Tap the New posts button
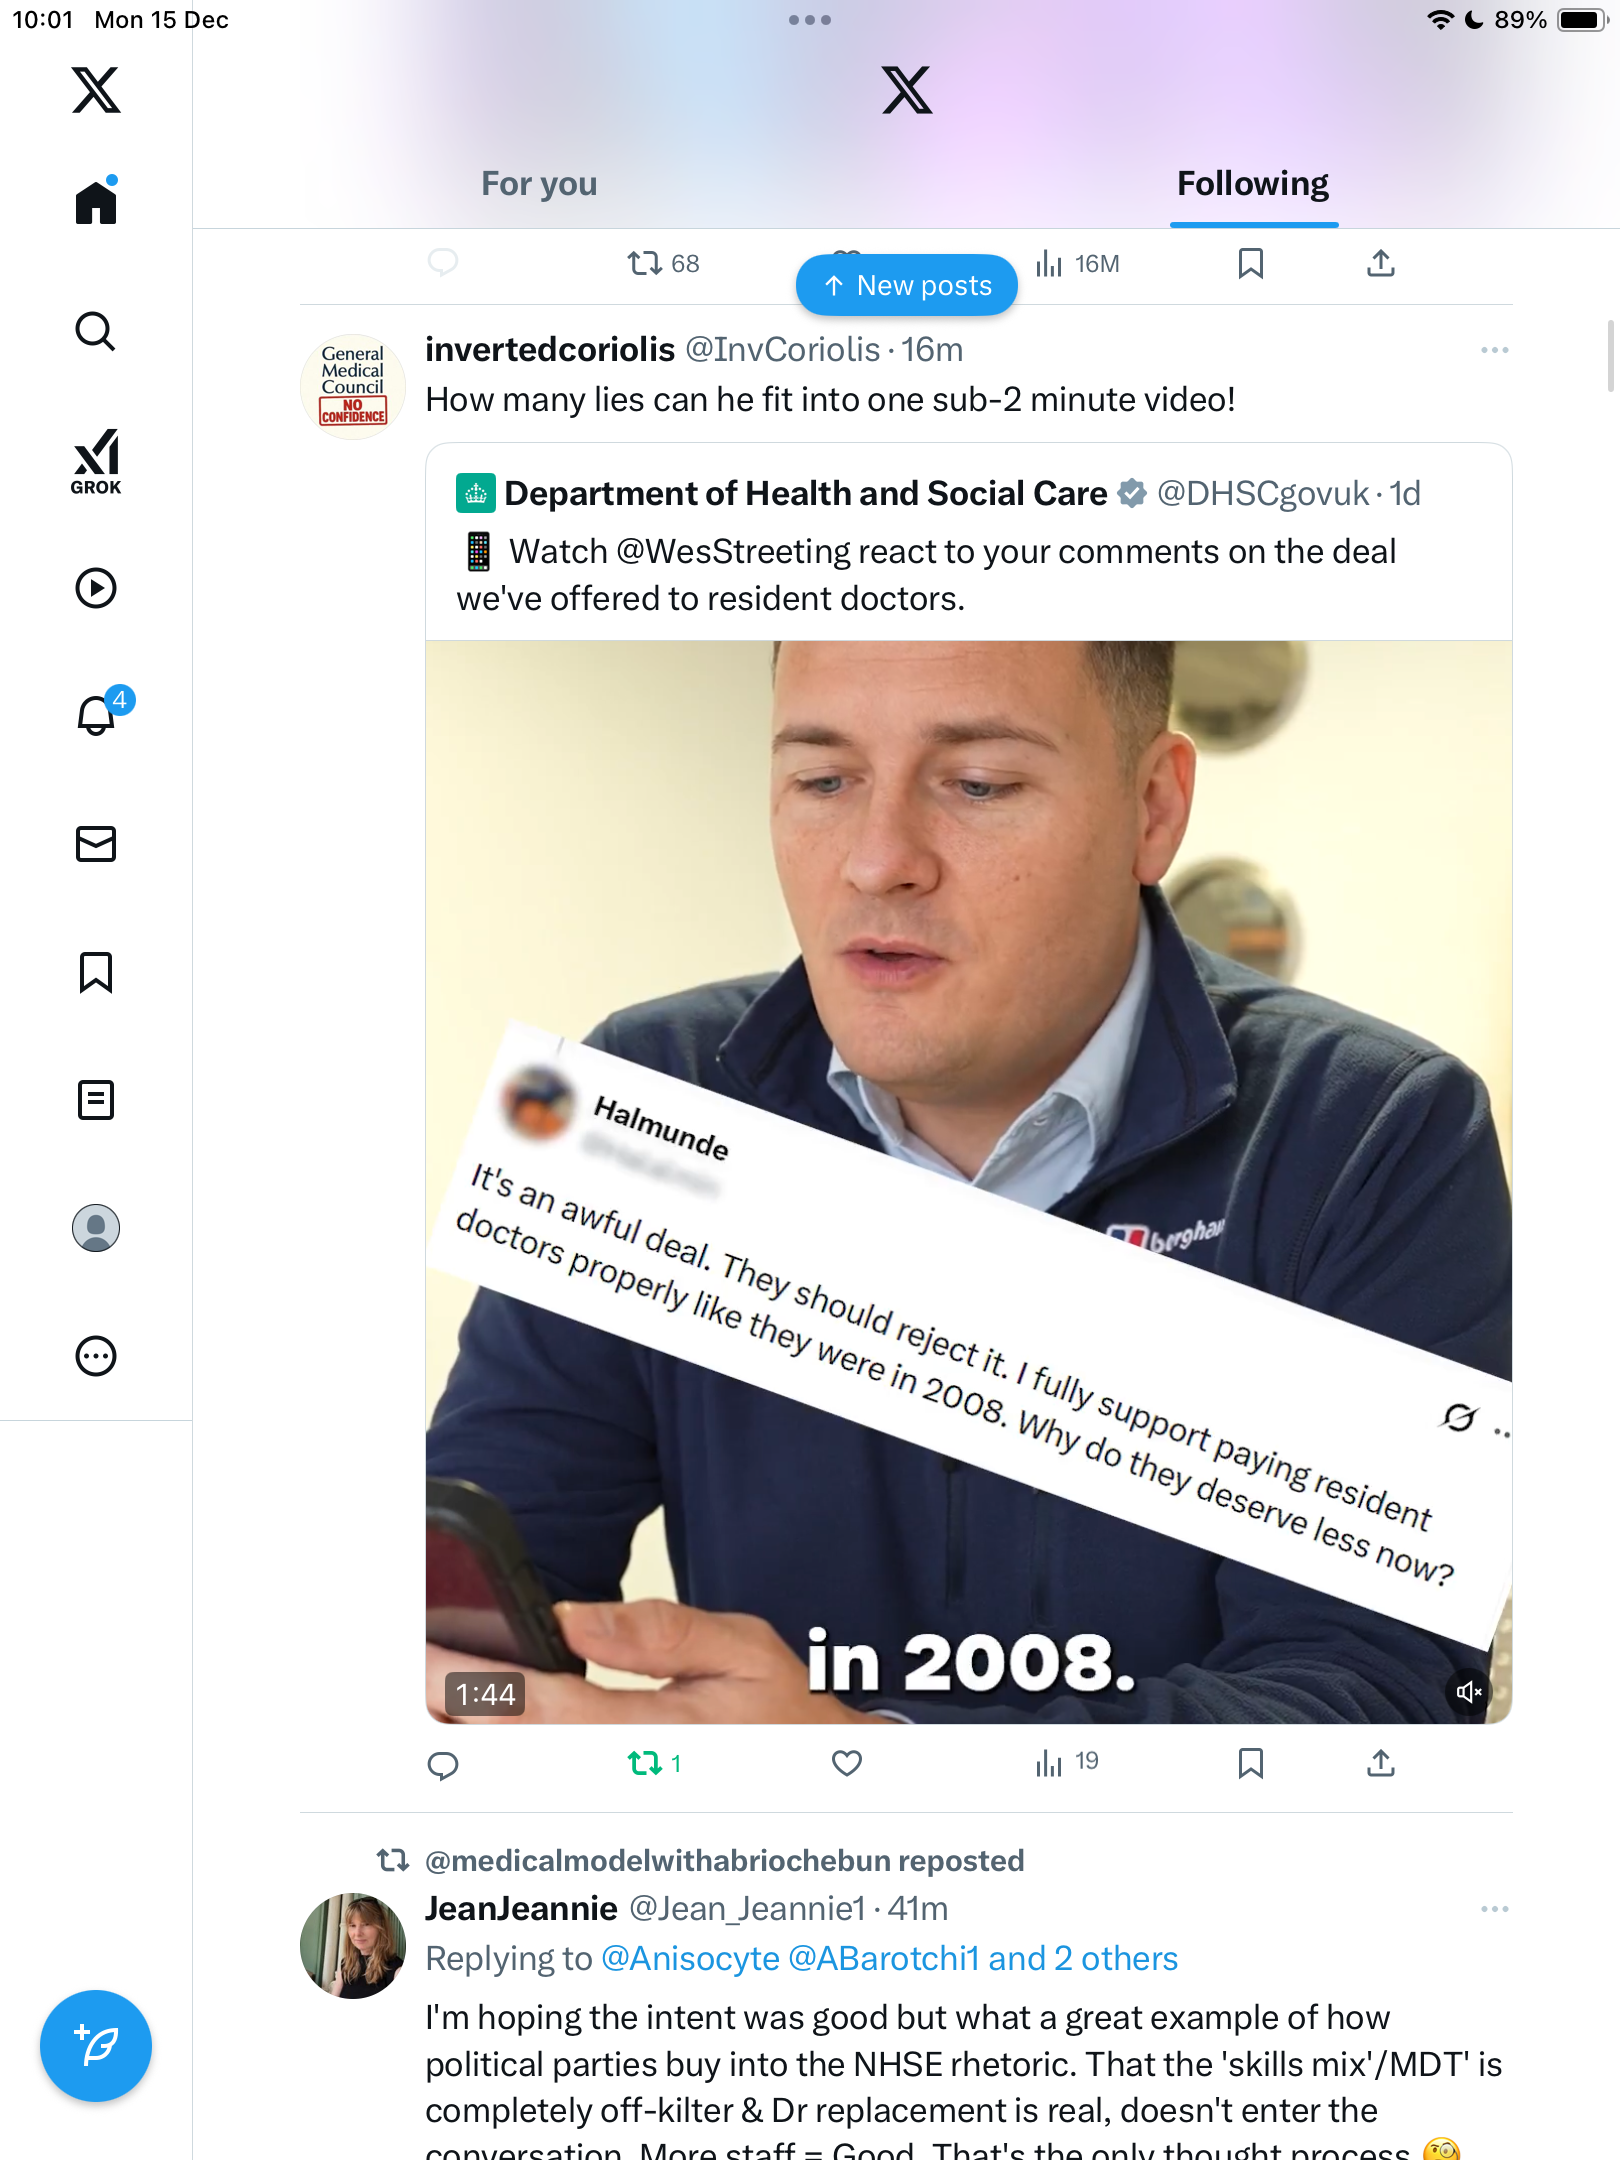 coord(907,286)
